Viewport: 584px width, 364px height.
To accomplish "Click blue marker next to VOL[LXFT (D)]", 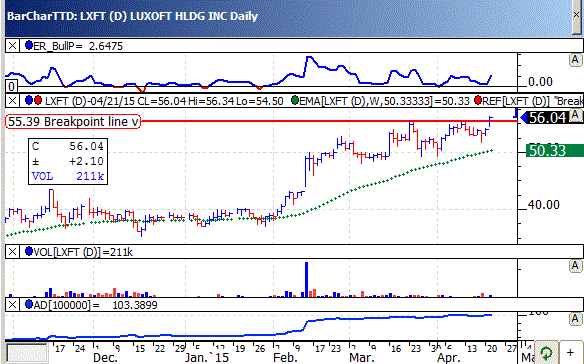I will pyautogui.click(x=29, y=251).
